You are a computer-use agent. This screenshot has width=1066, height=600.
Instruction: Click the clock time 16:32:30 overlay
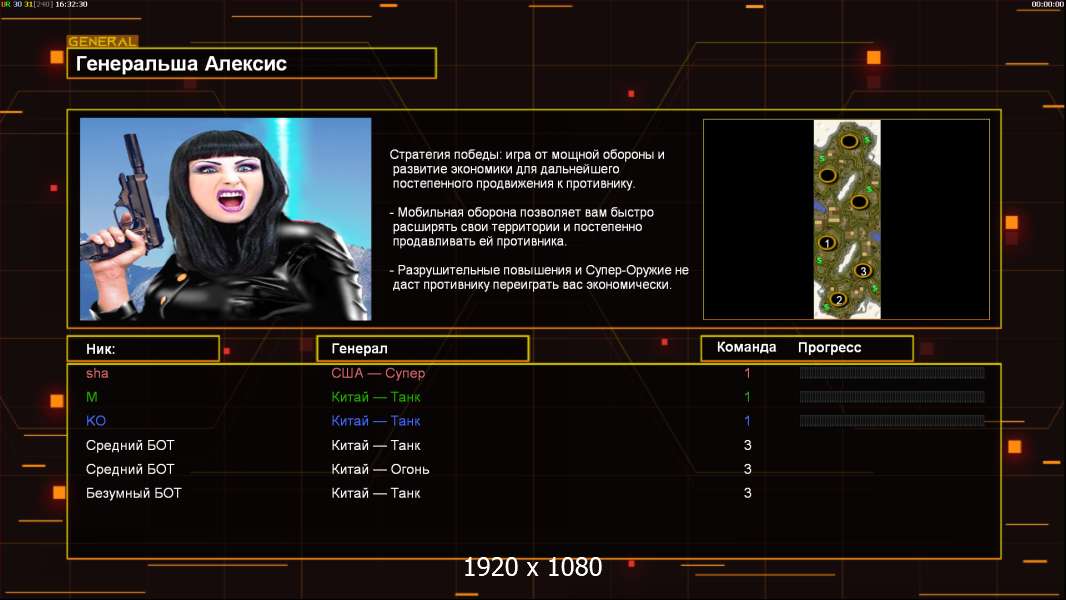click(x=71, y=4)
